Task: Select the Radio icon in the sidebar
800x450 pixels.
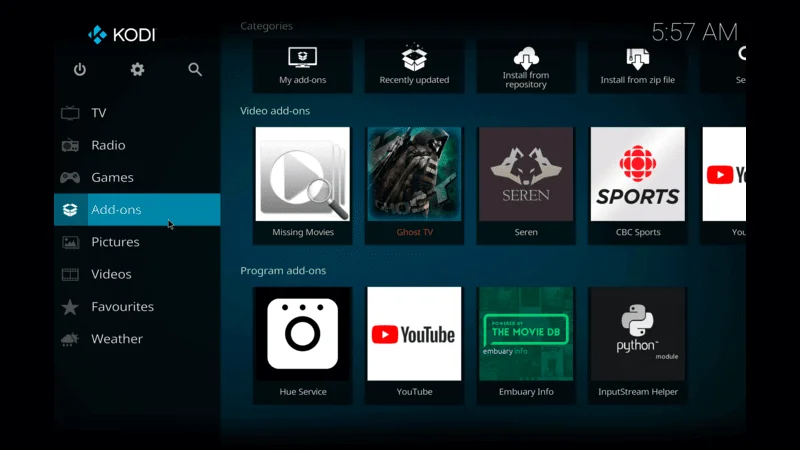Action: [70, 145]
